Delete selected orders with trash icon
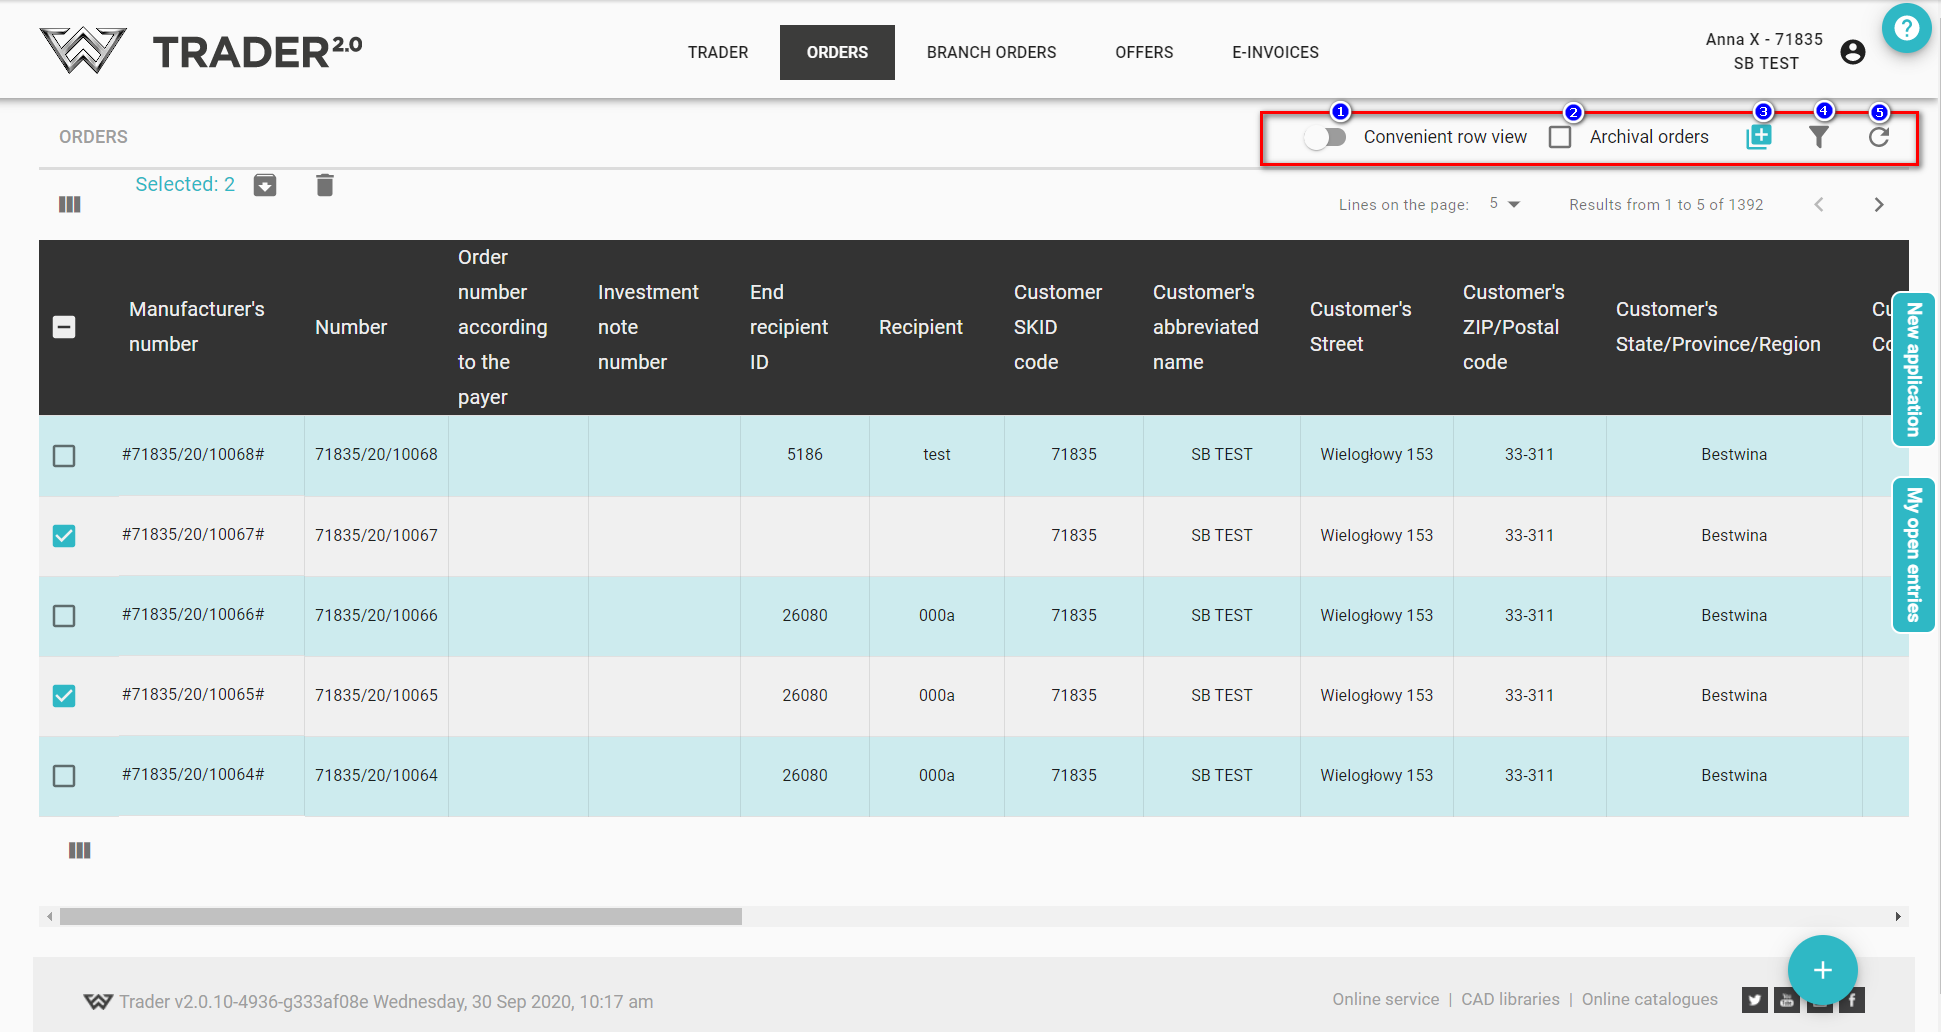 click(x=325, y=185)
